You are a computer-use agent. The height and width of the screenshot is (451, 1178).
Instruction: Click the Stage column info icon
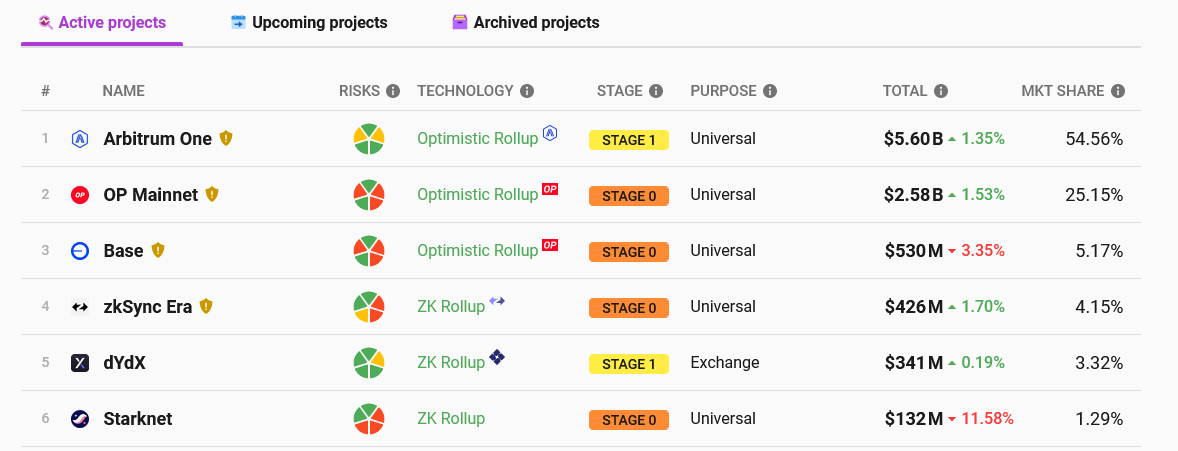(x=656, y=91)
